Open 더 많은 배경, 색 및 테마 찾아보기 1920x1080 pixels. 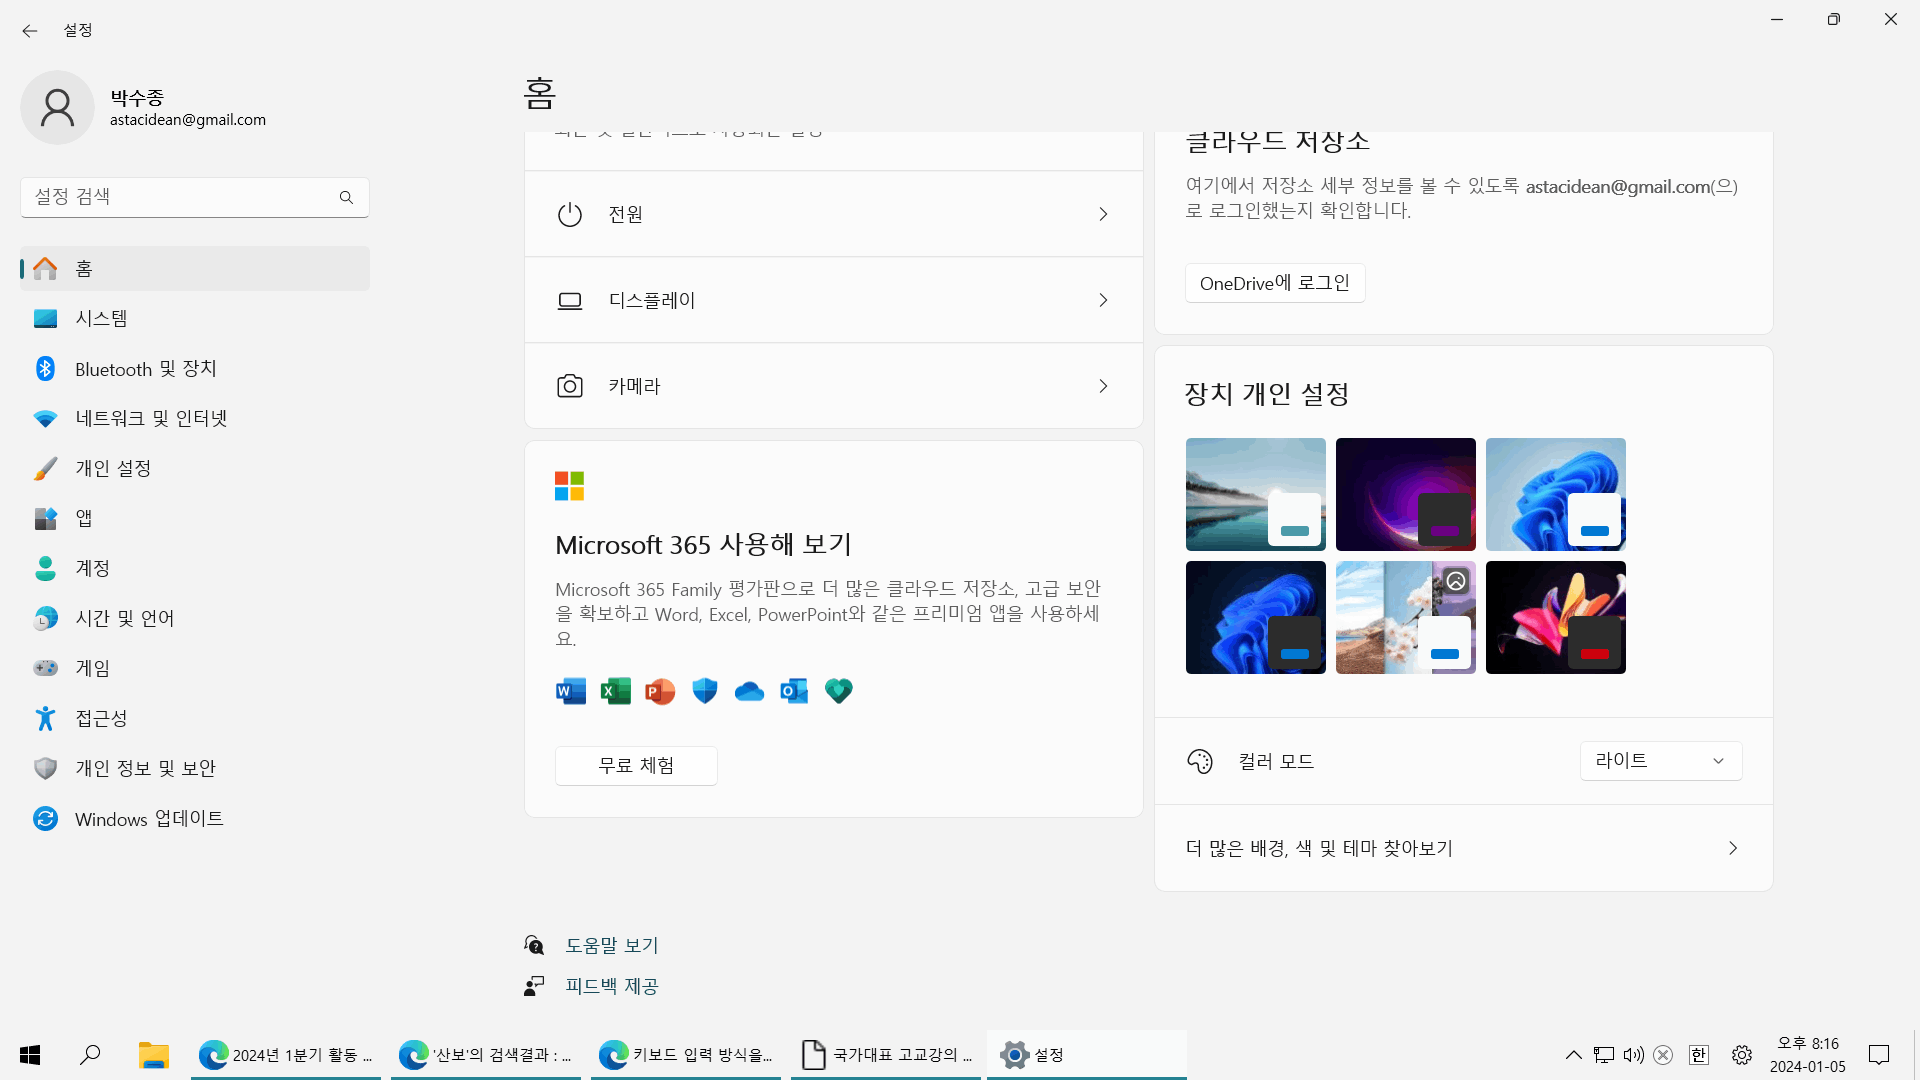pos(1462,848)
